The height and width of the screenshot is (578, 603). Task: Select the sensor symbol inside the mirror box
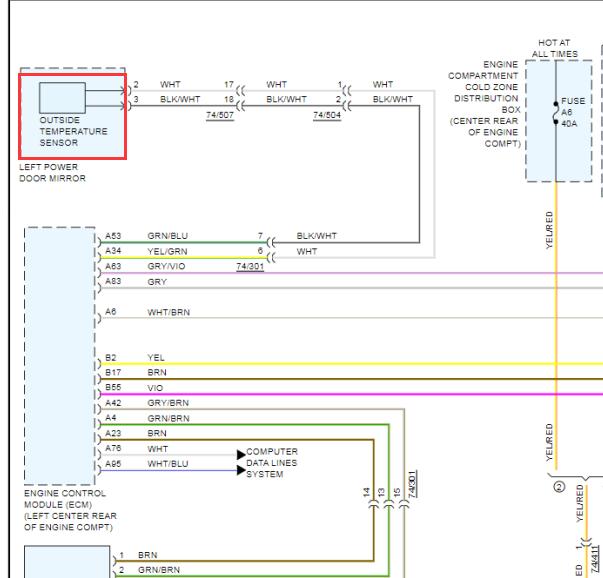(62, 98)
